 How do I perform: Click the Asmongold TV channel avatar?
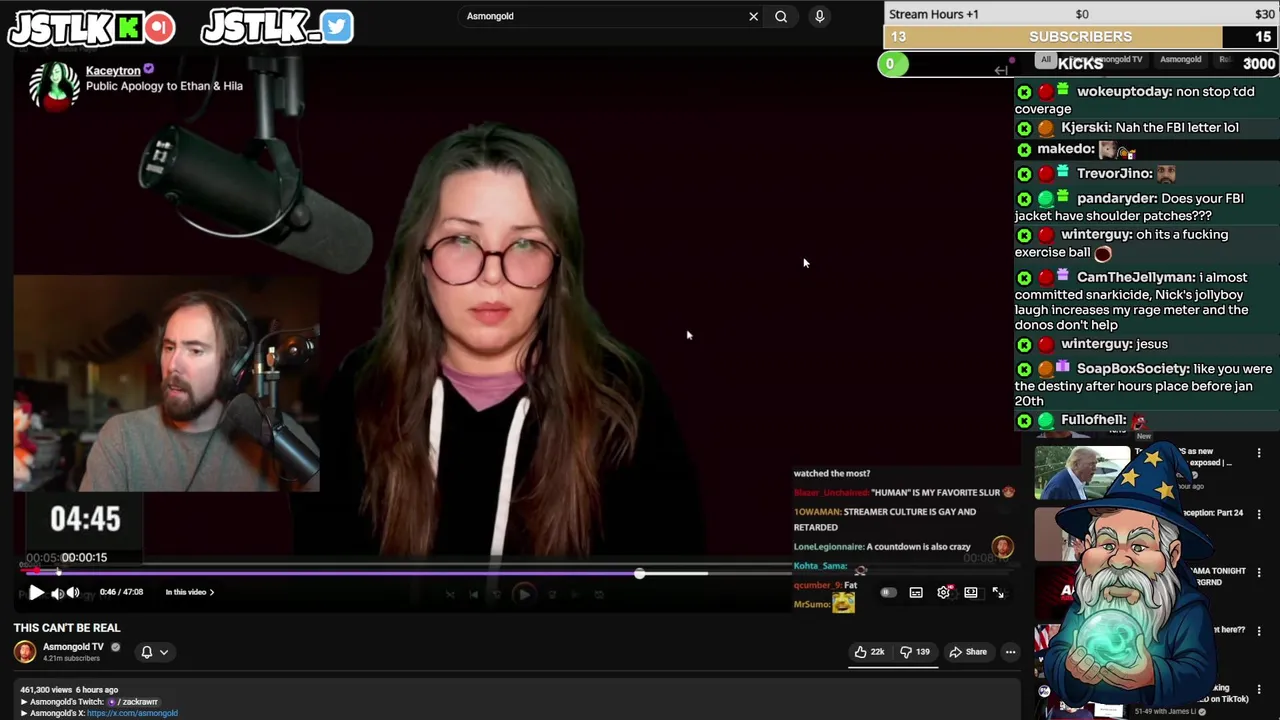click(25, 652)
